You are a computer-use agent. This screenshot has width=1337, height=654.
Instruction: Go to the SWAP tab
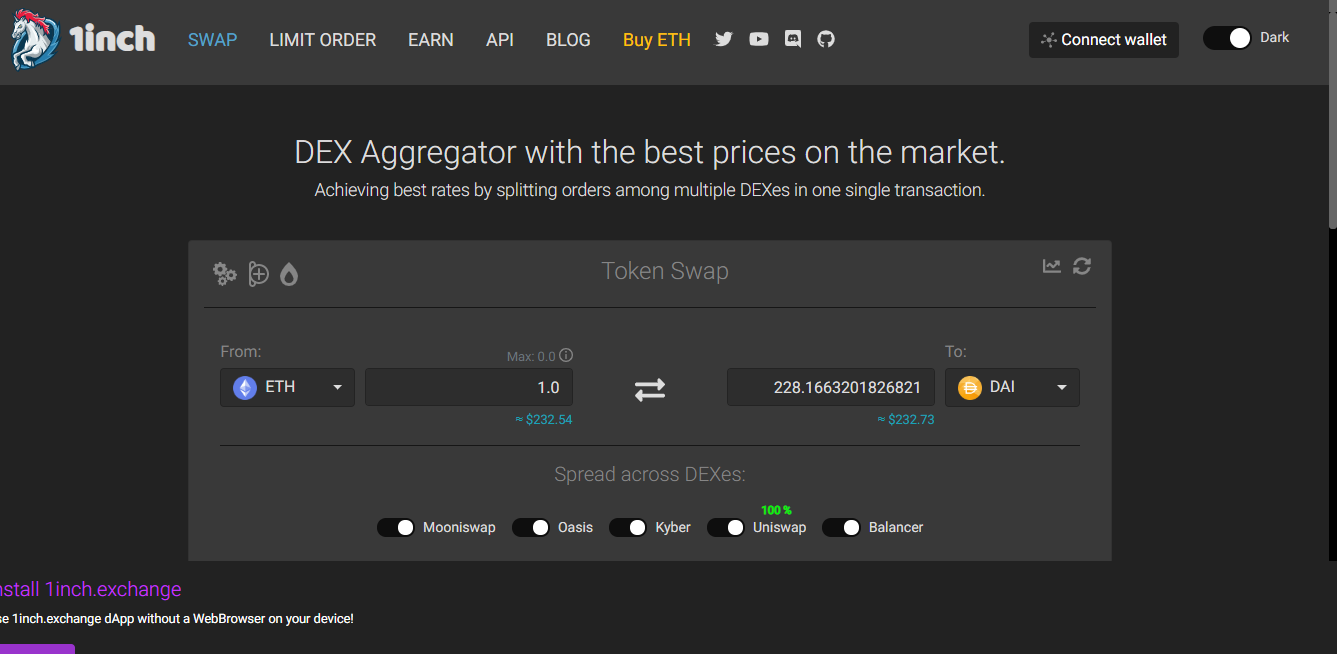(x=212, y=40)
